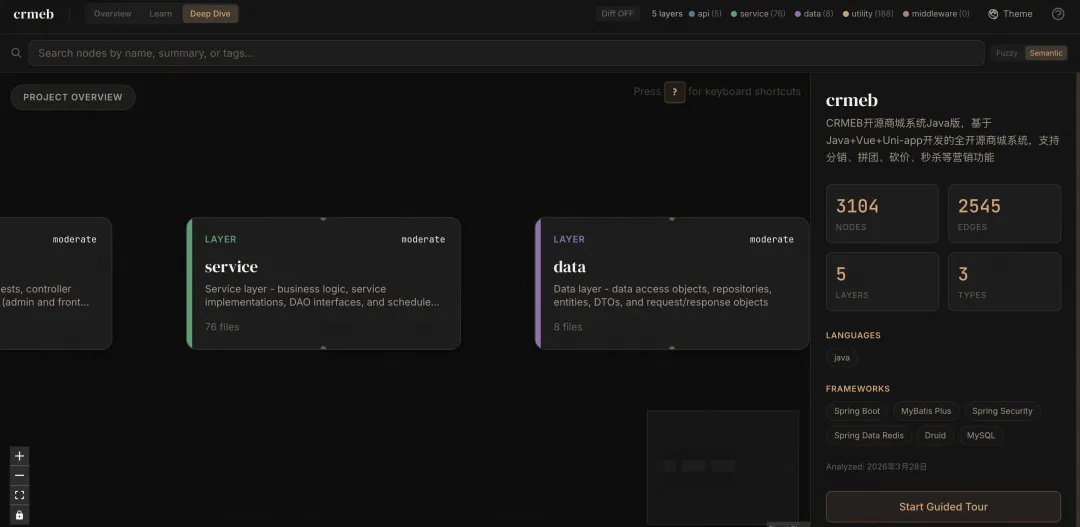Click the minimap overview panel

[x=723, y=467]
